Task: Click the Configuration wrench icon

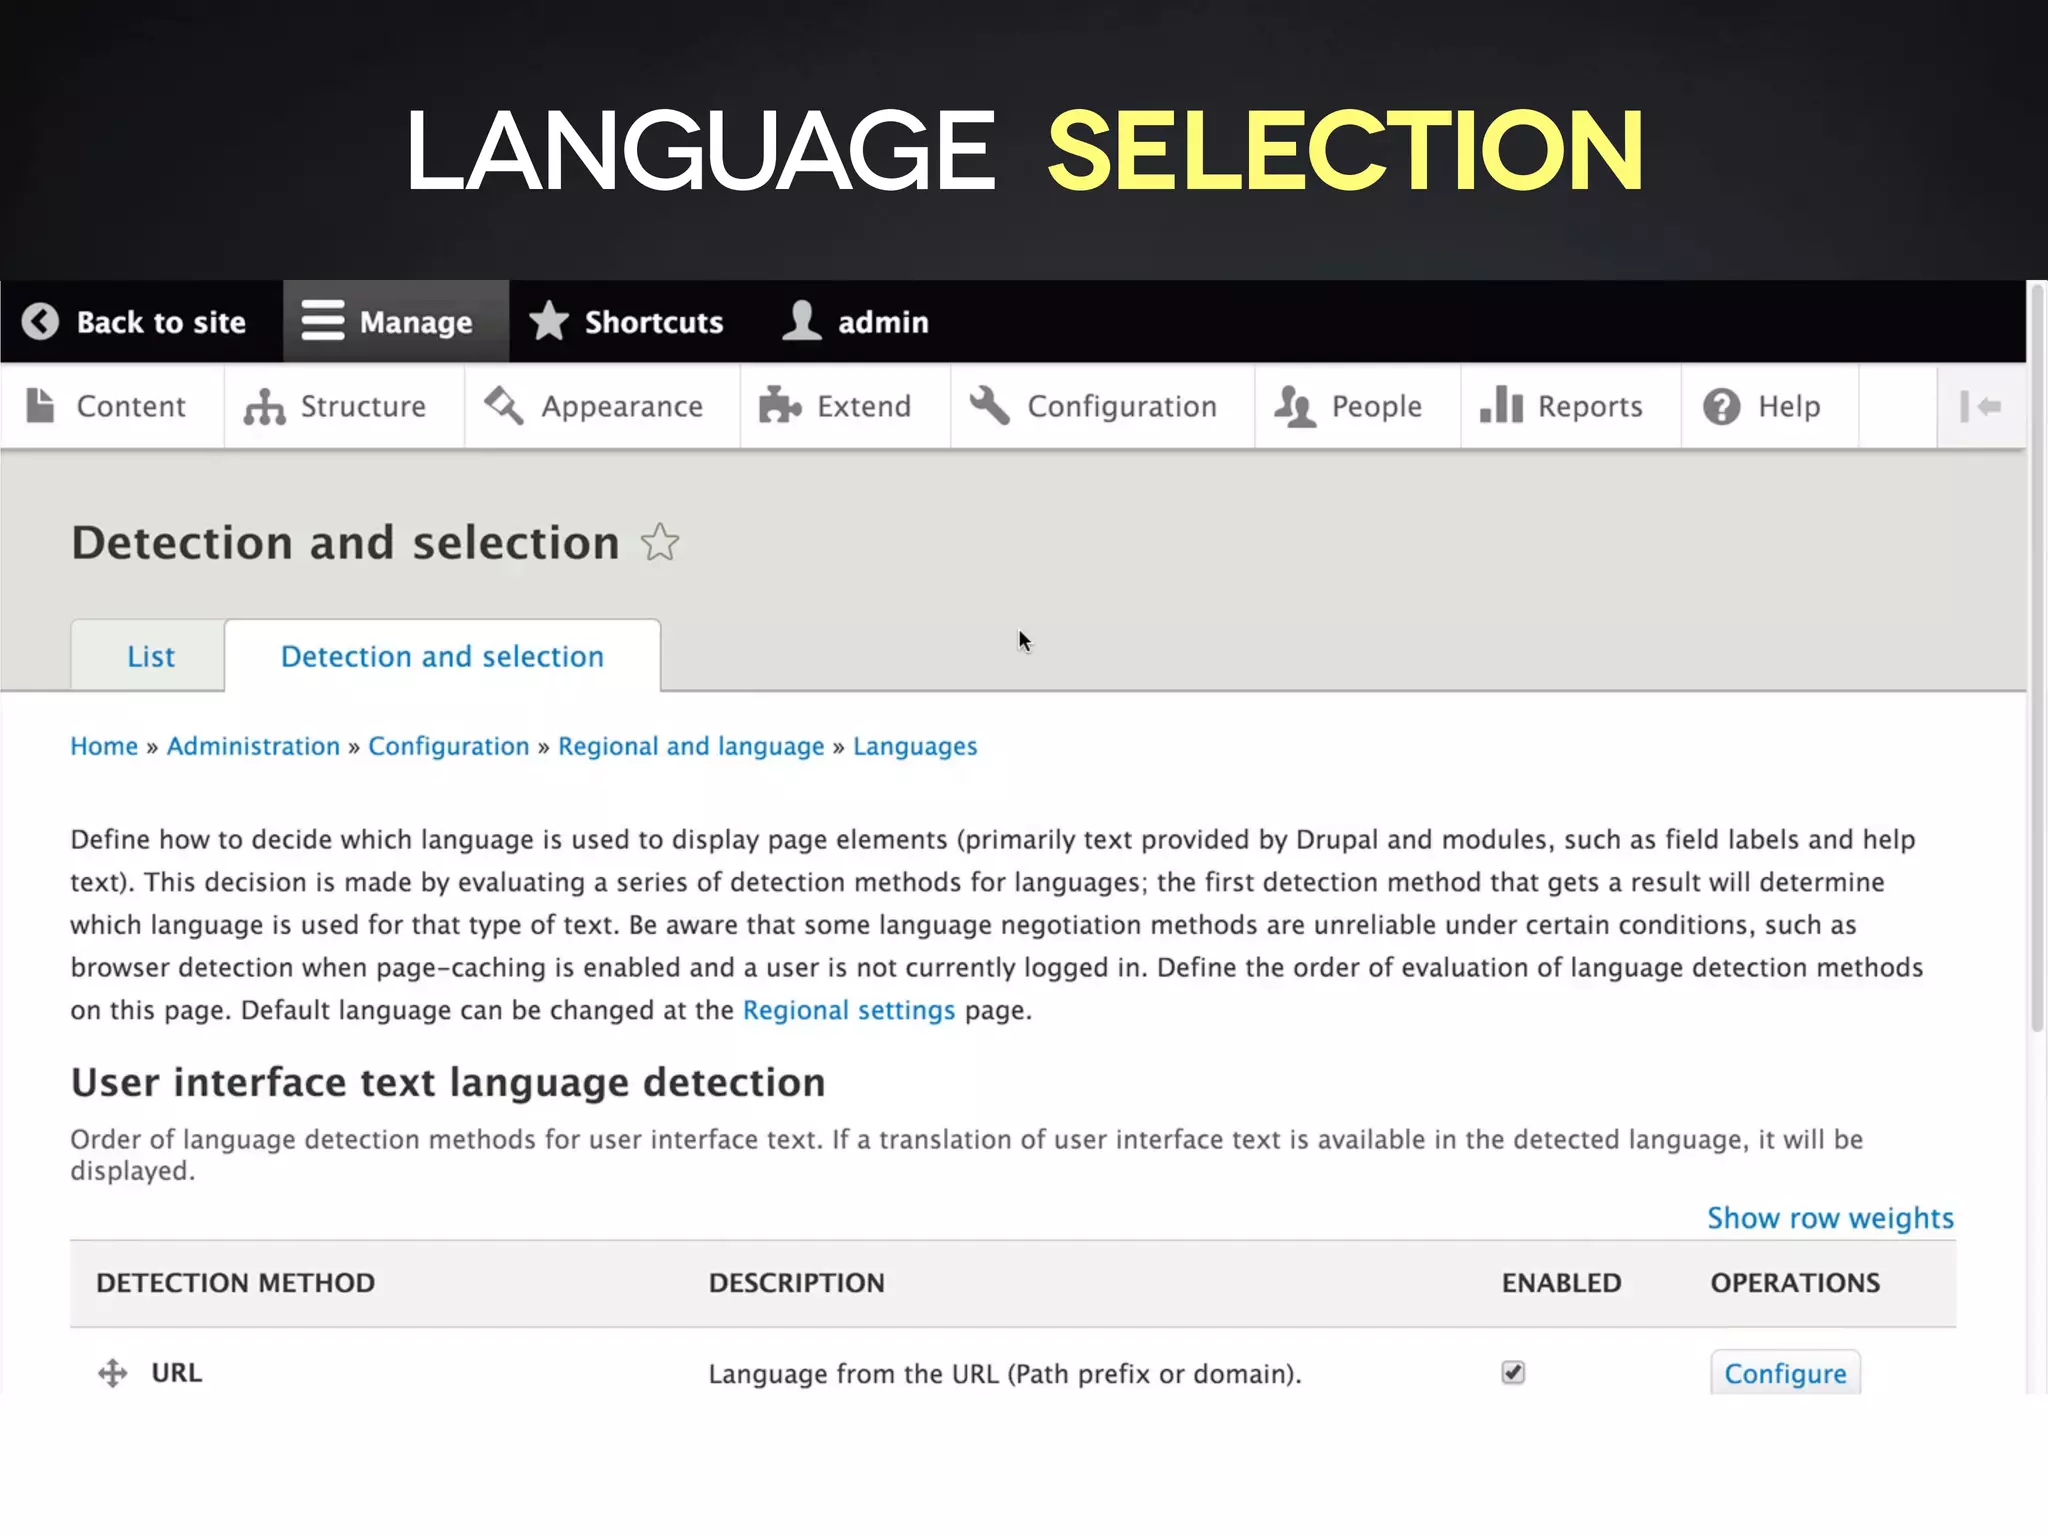Action: tap(990, 406)
